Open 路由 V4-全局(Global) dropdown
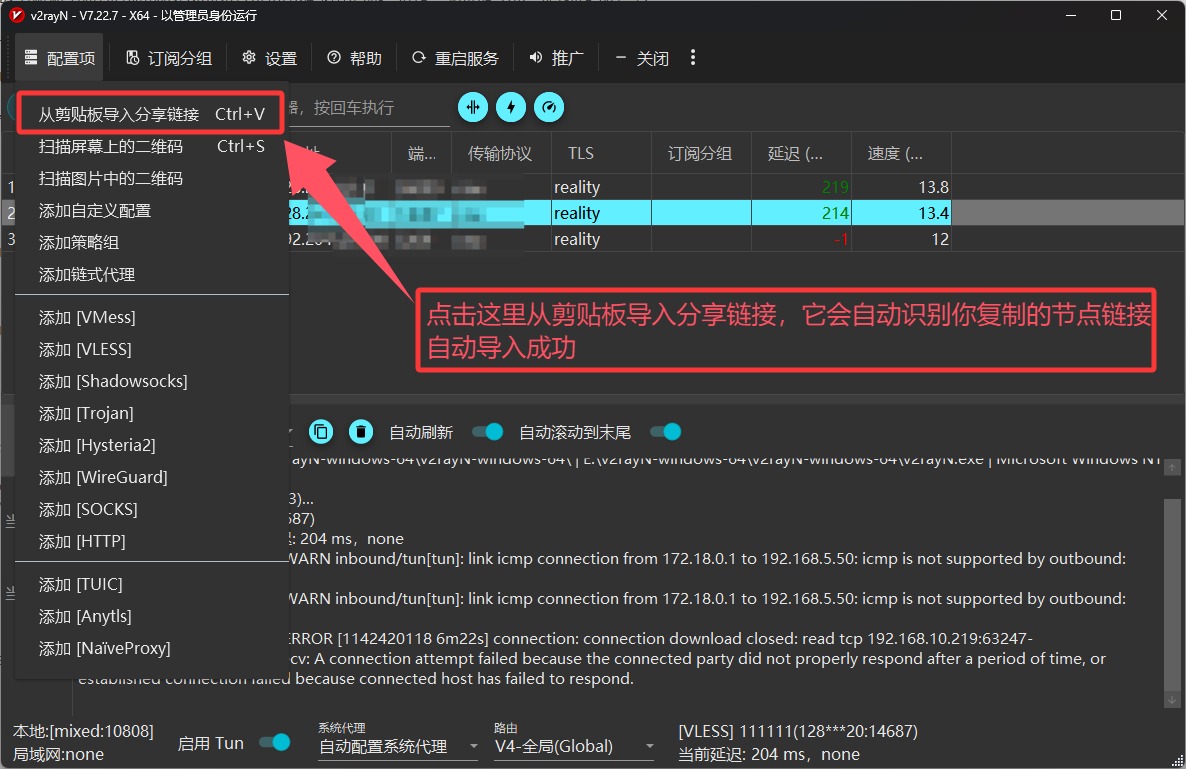The height and width of the screenshot is (769, 1186). click(x=574, y=747)
